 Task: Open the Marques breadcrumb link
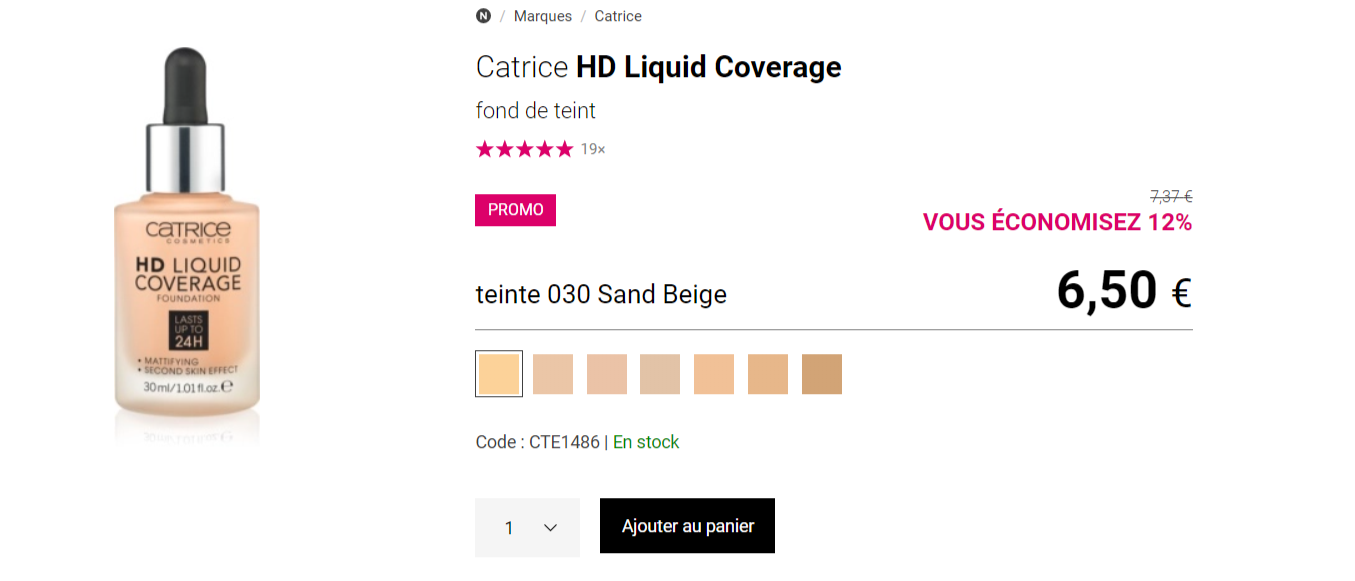click(x=543, y=15)
